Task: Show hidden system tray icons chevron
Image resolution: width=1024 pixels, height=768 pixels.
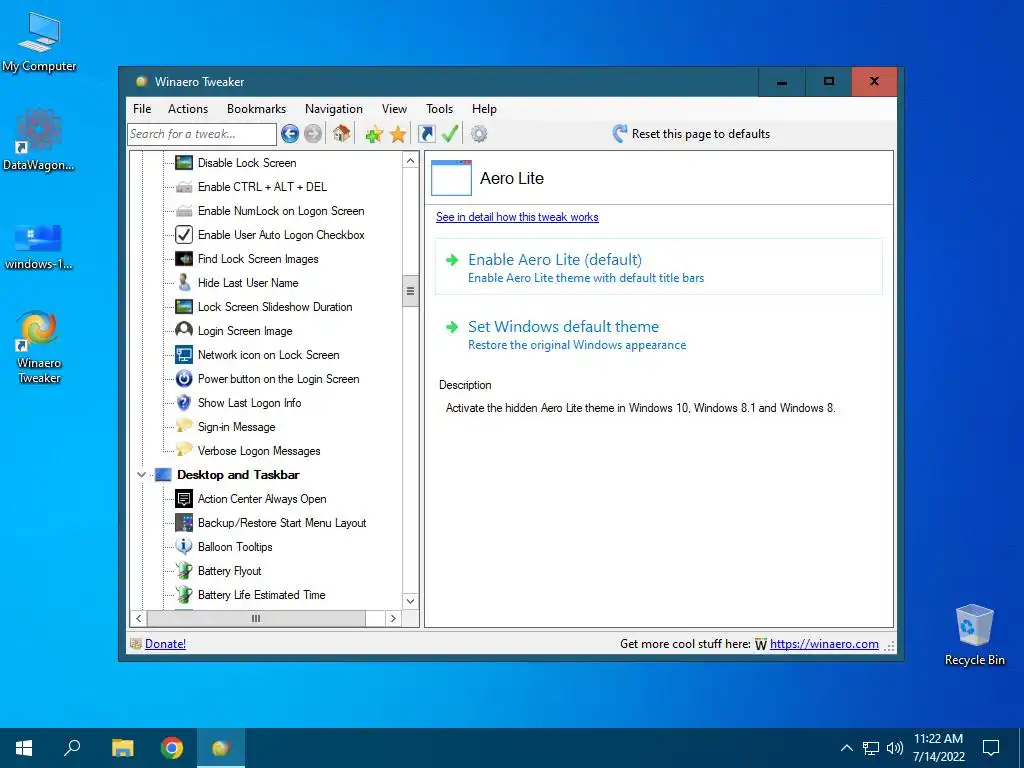Action: click(846, 748)
